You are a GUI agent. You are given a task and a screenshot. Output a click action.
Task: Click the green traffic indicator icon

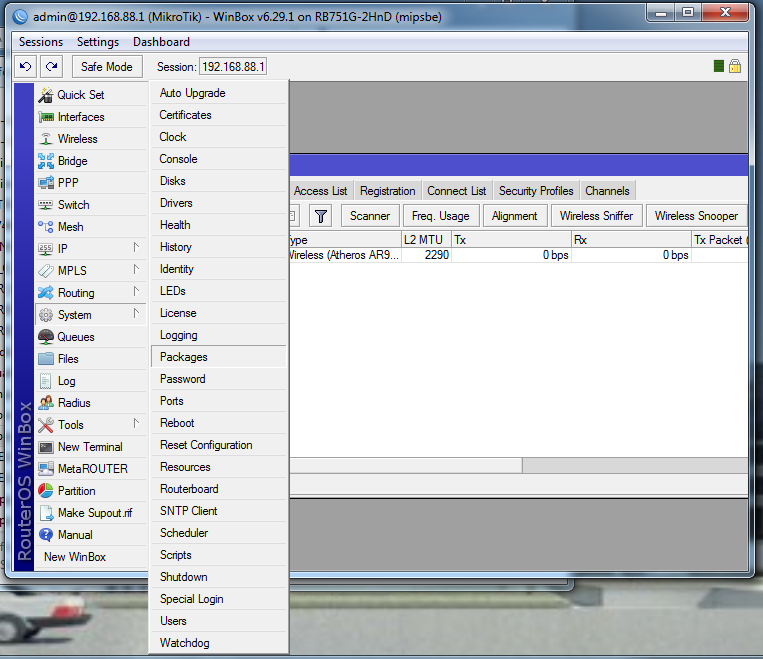coord(719,66)
